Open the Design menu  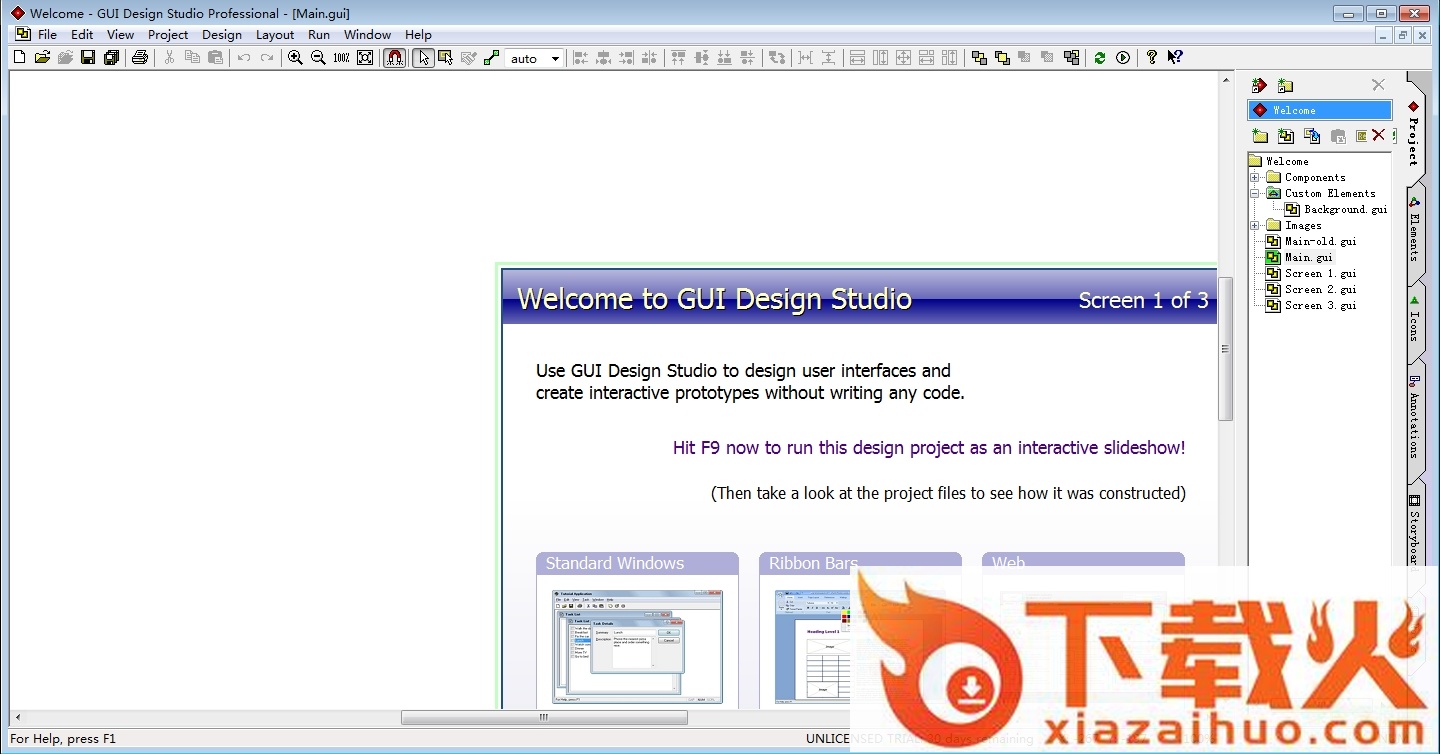(222, 35)
